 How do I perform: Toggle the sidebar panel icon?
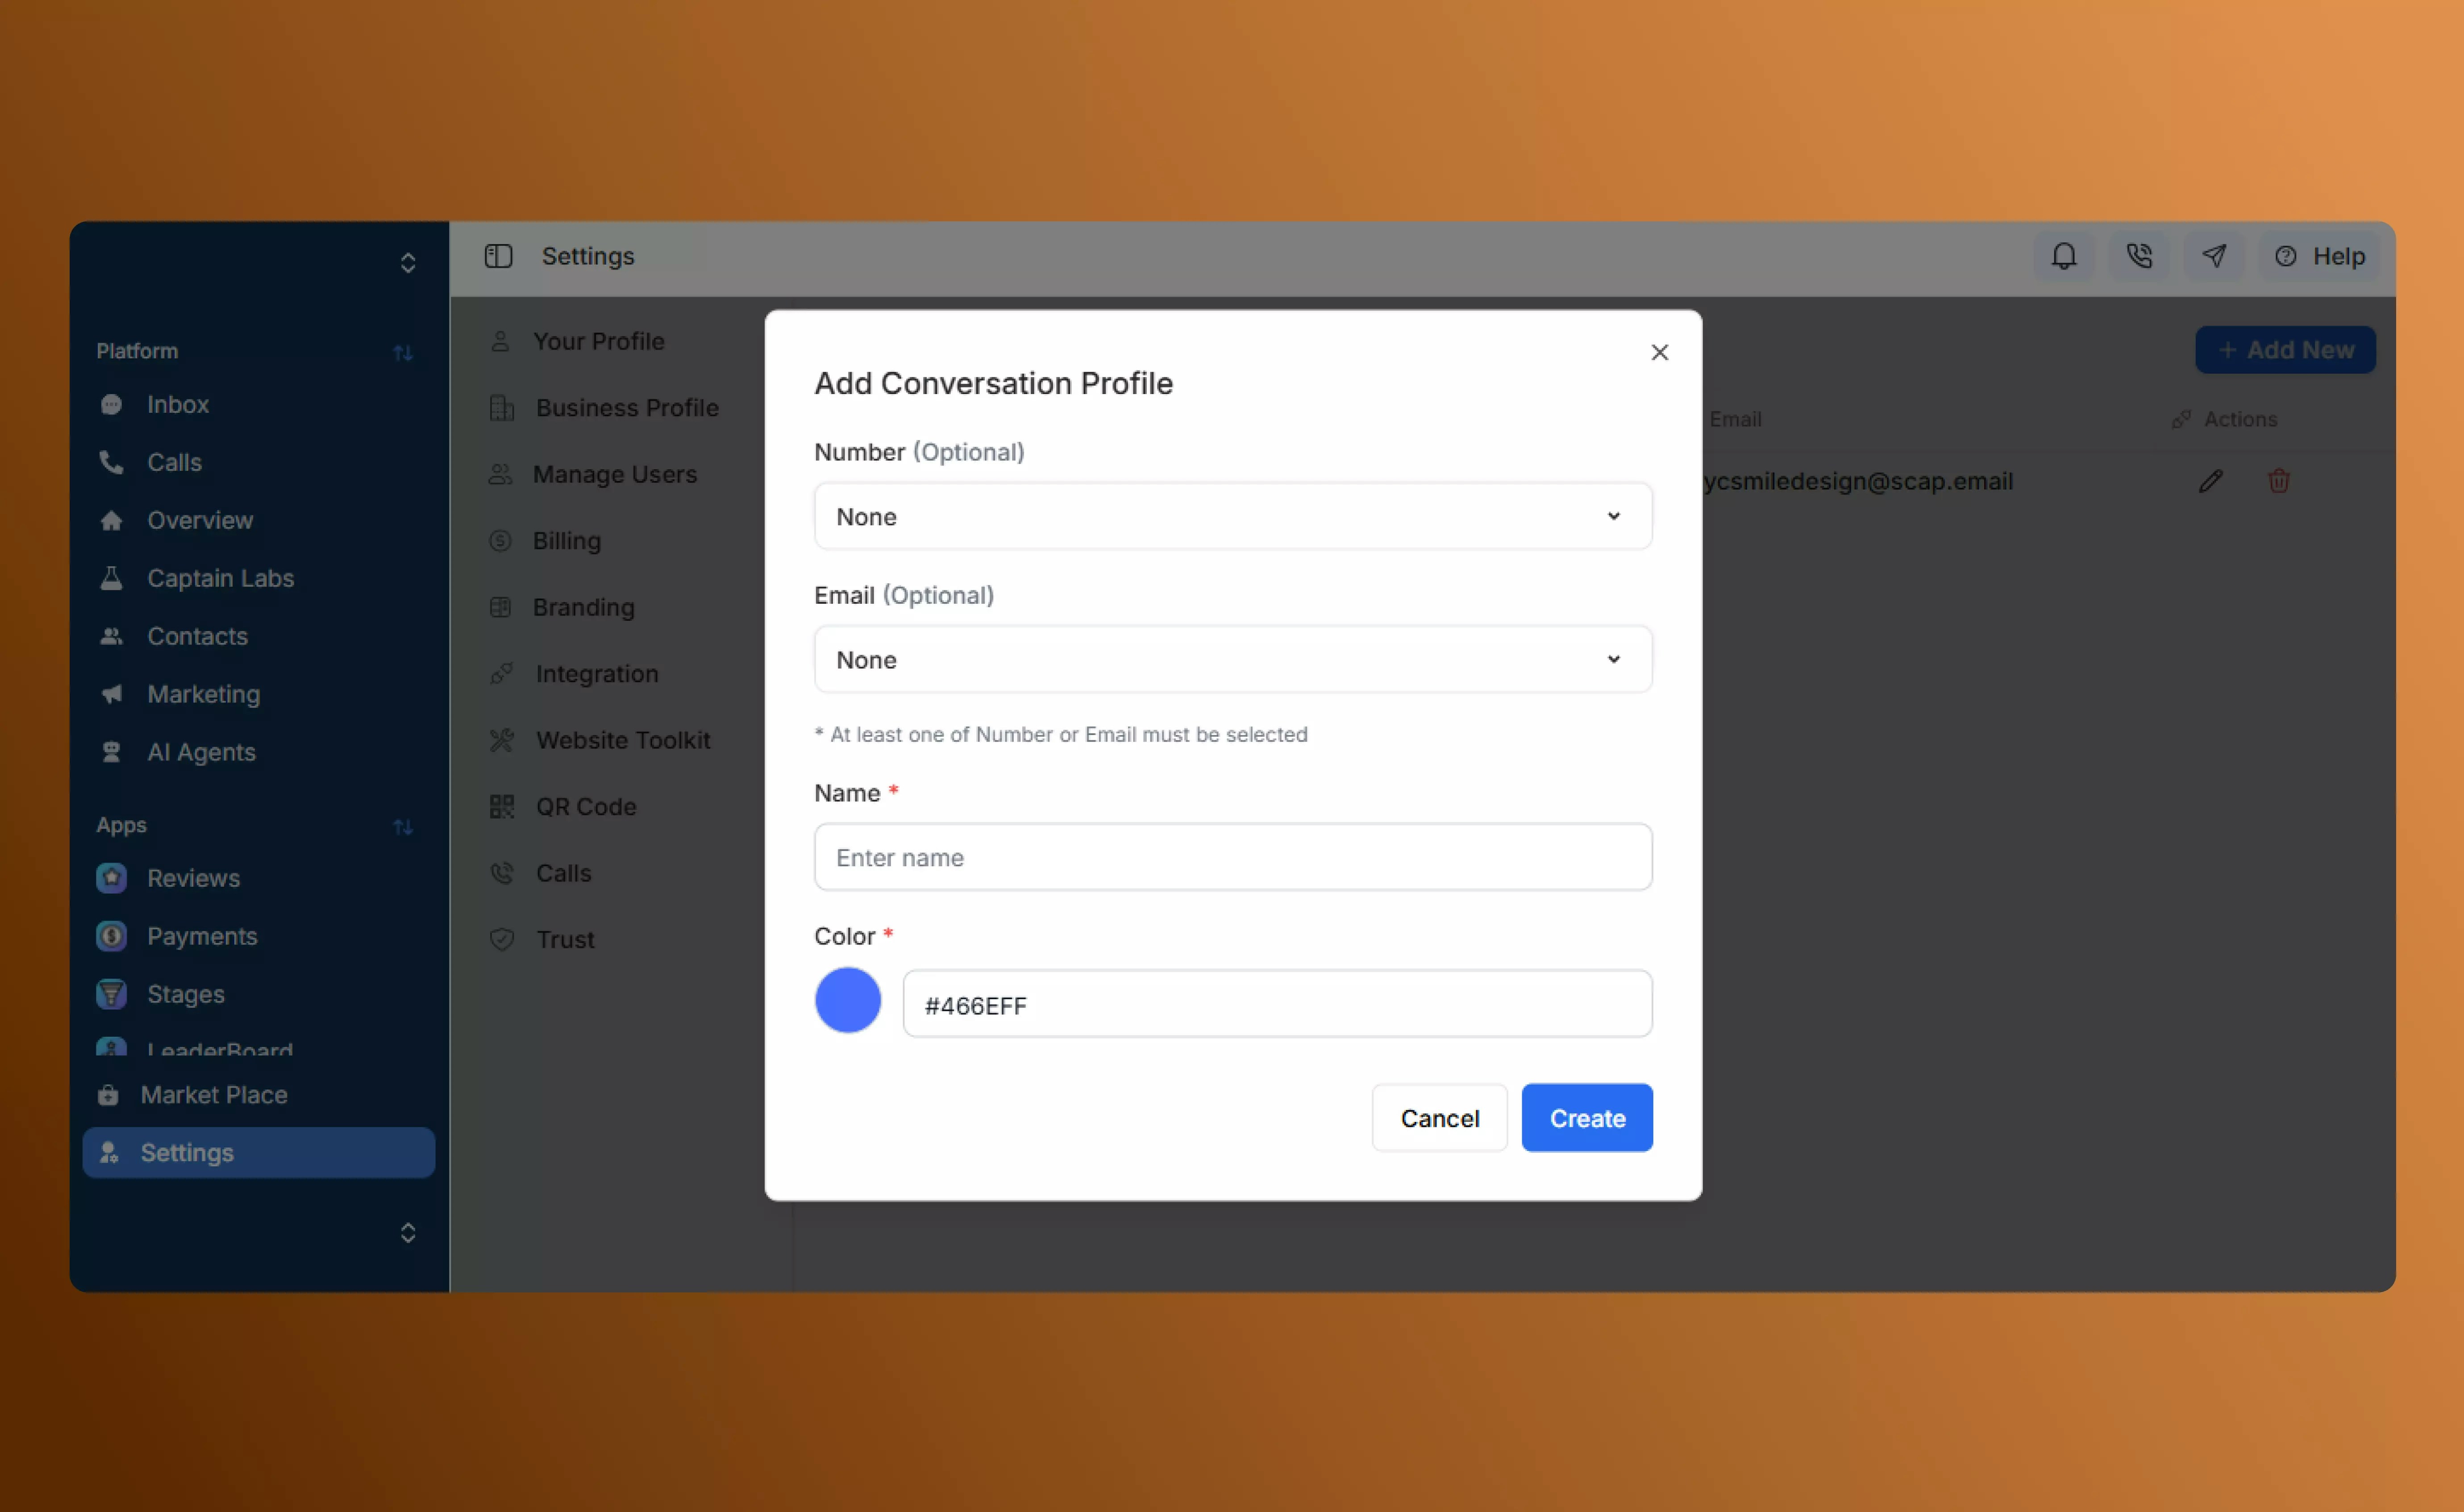[x=498, y=256]
